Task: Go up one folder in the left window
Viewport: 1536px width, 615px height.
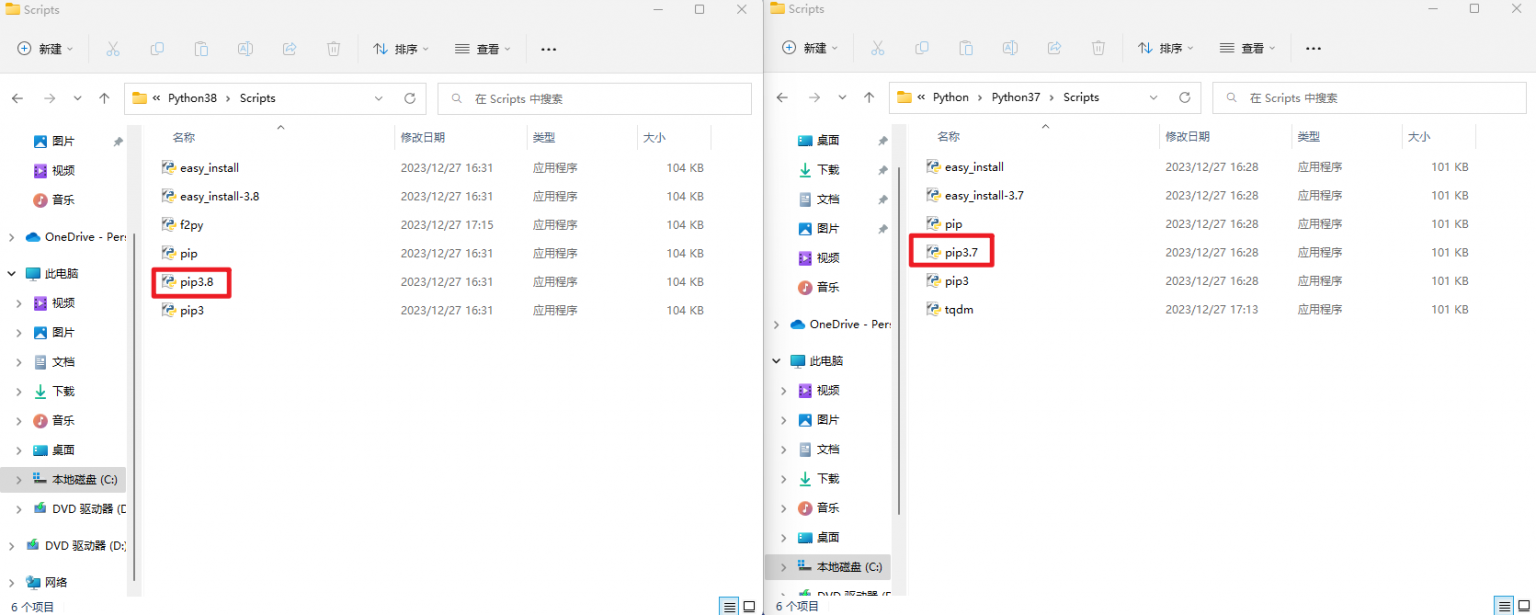Action: pos(104,98)
